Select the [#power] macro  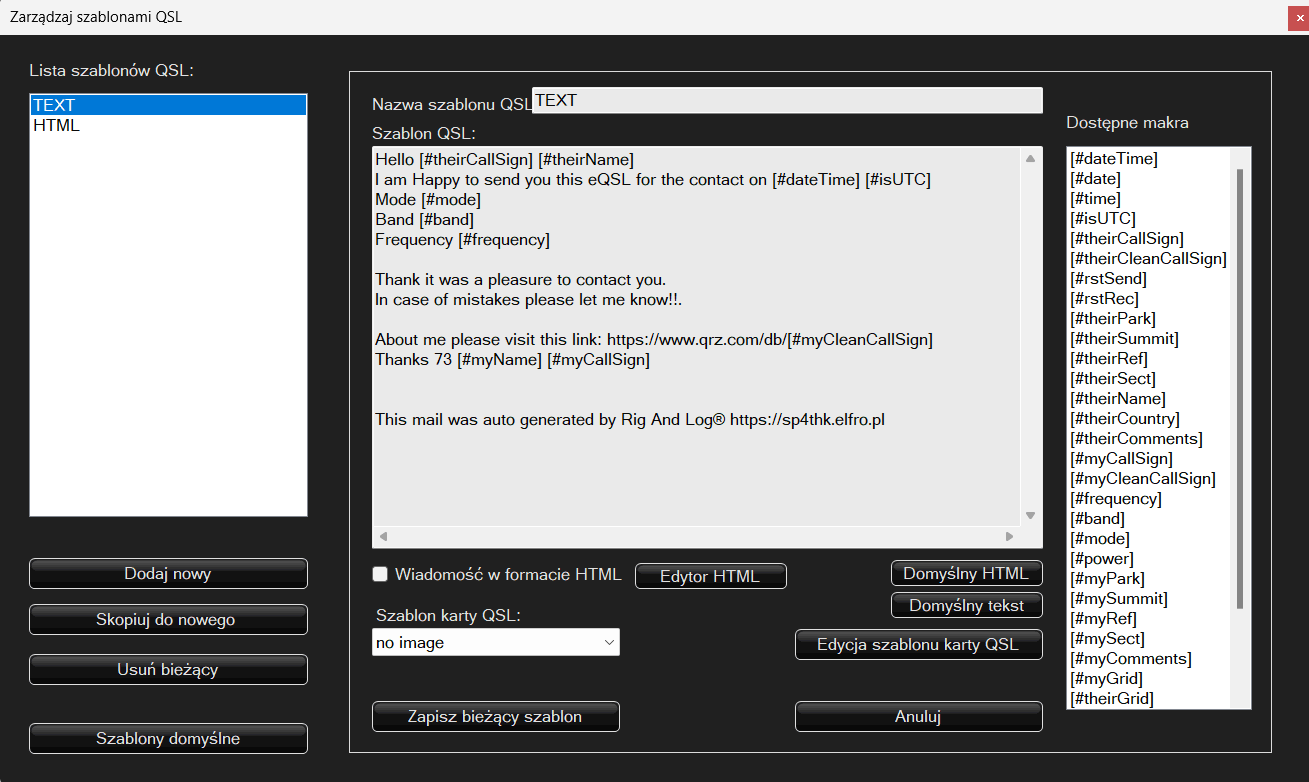tap(1102, 559)
